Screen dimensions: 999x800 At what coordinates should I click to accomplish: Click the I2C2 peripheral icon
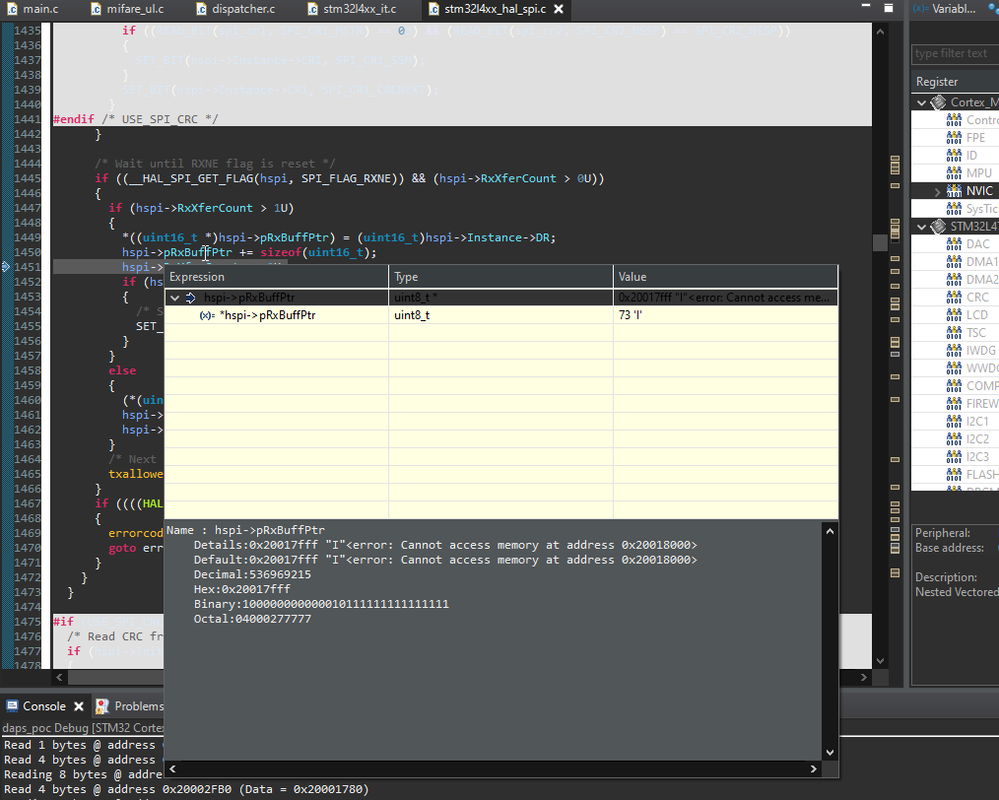pyautogui.click(x=954, y=439)
